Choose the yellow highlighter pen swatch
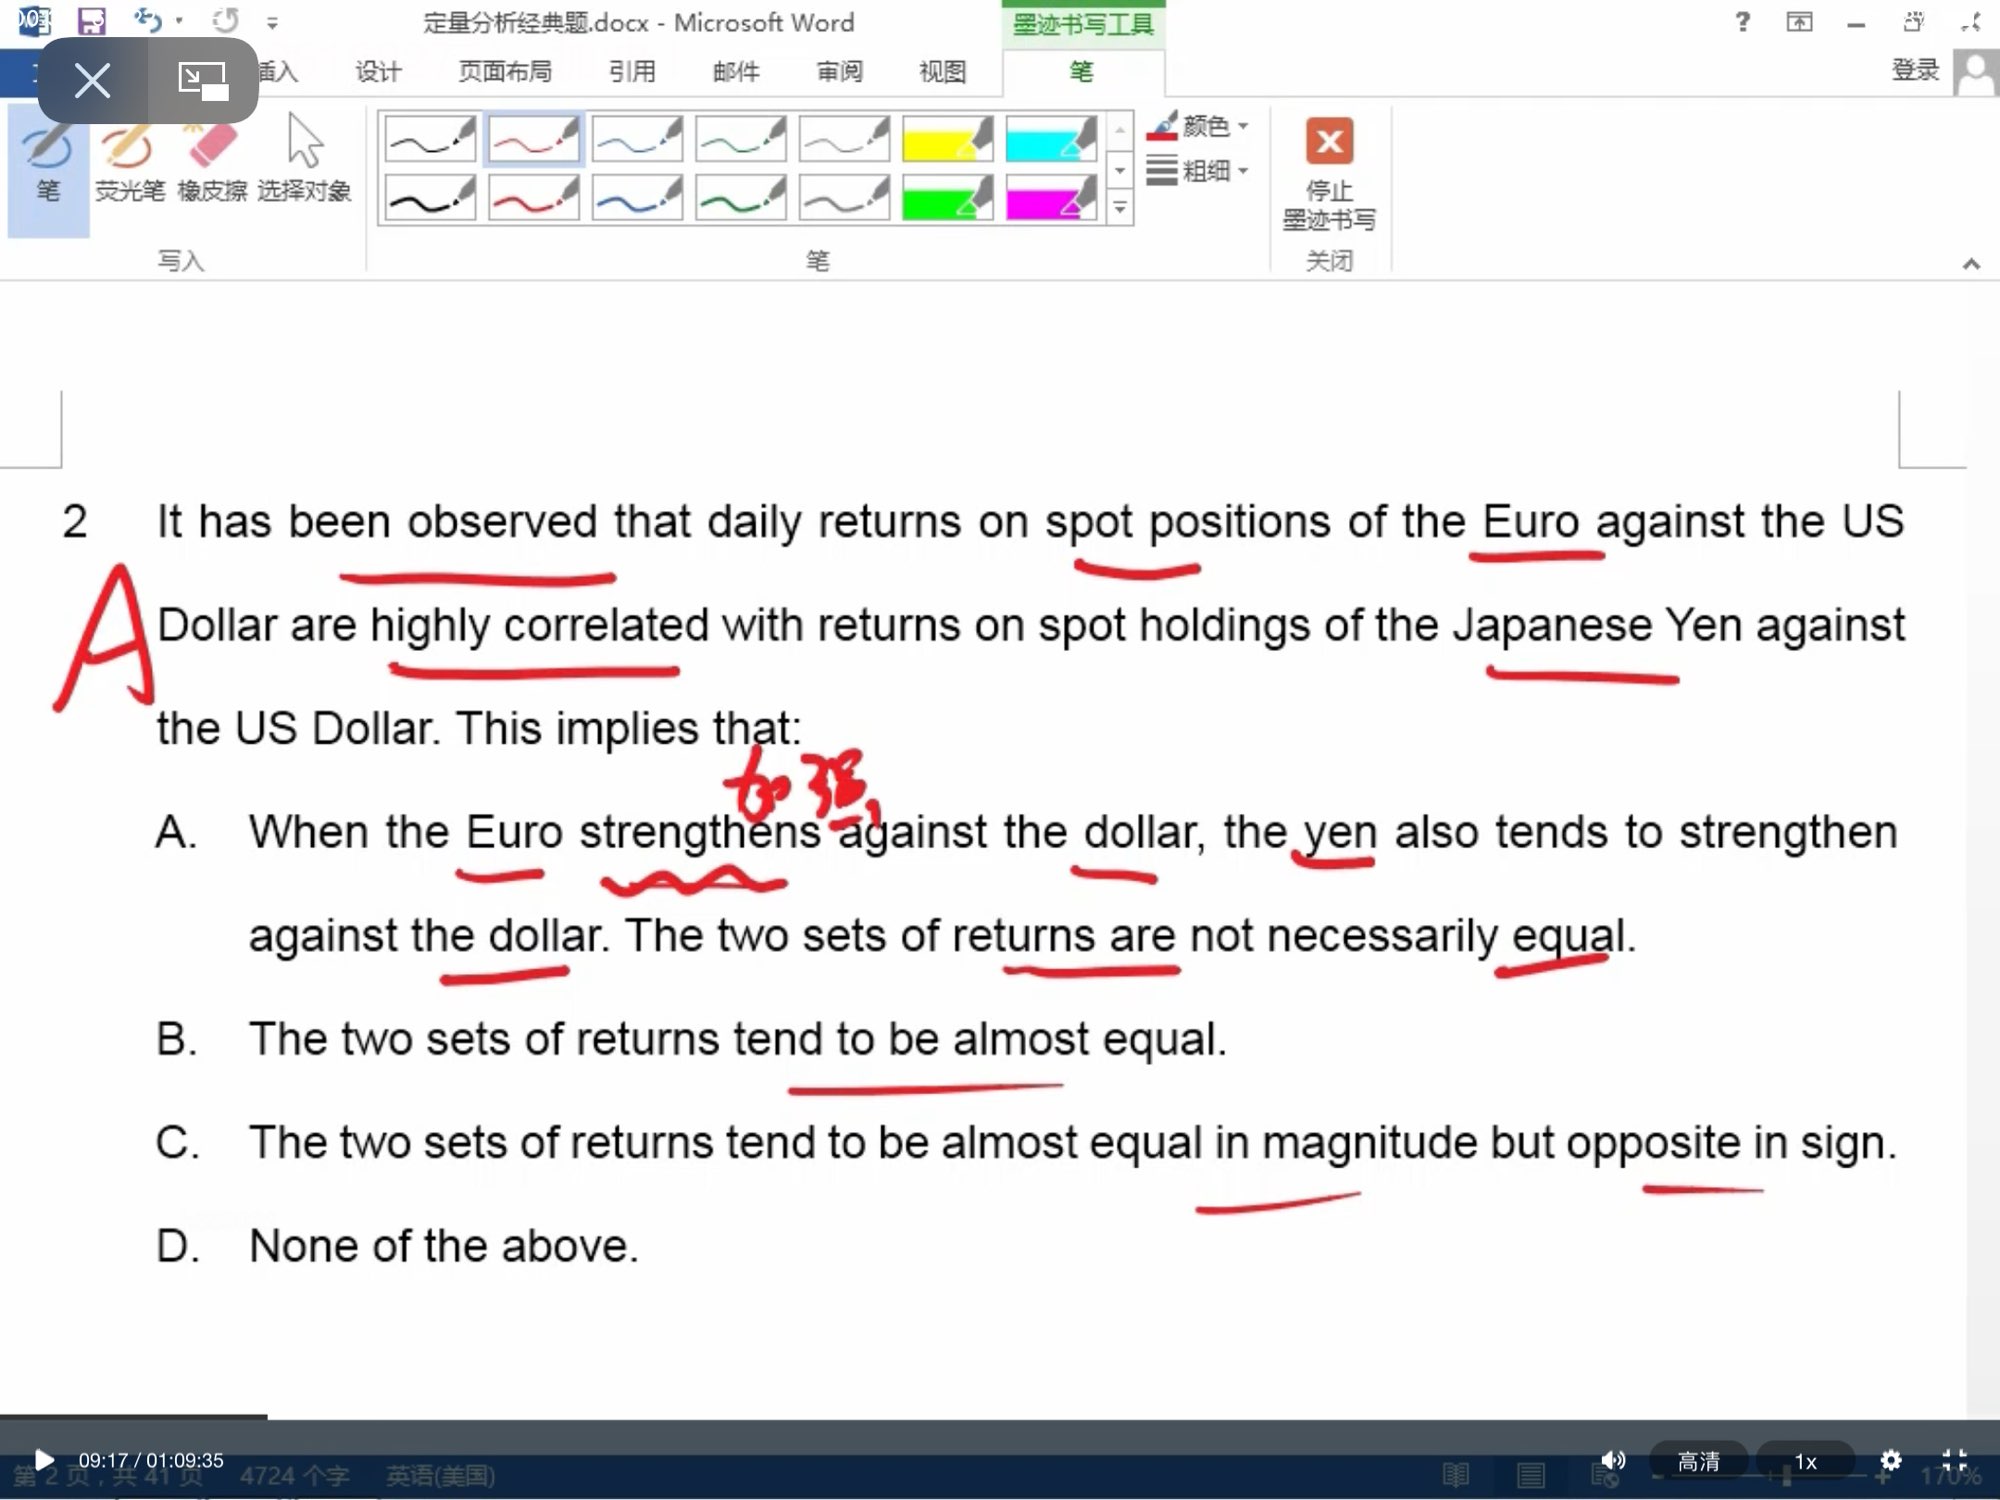This screenshot has width=2000, height=1500. pyautogui.click(x=946, y=140)
